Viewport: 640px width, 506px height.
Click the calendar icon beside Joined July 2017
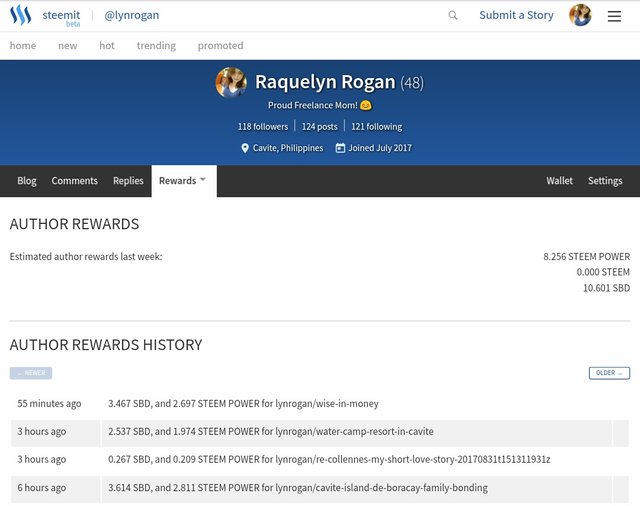click(340, 148)
